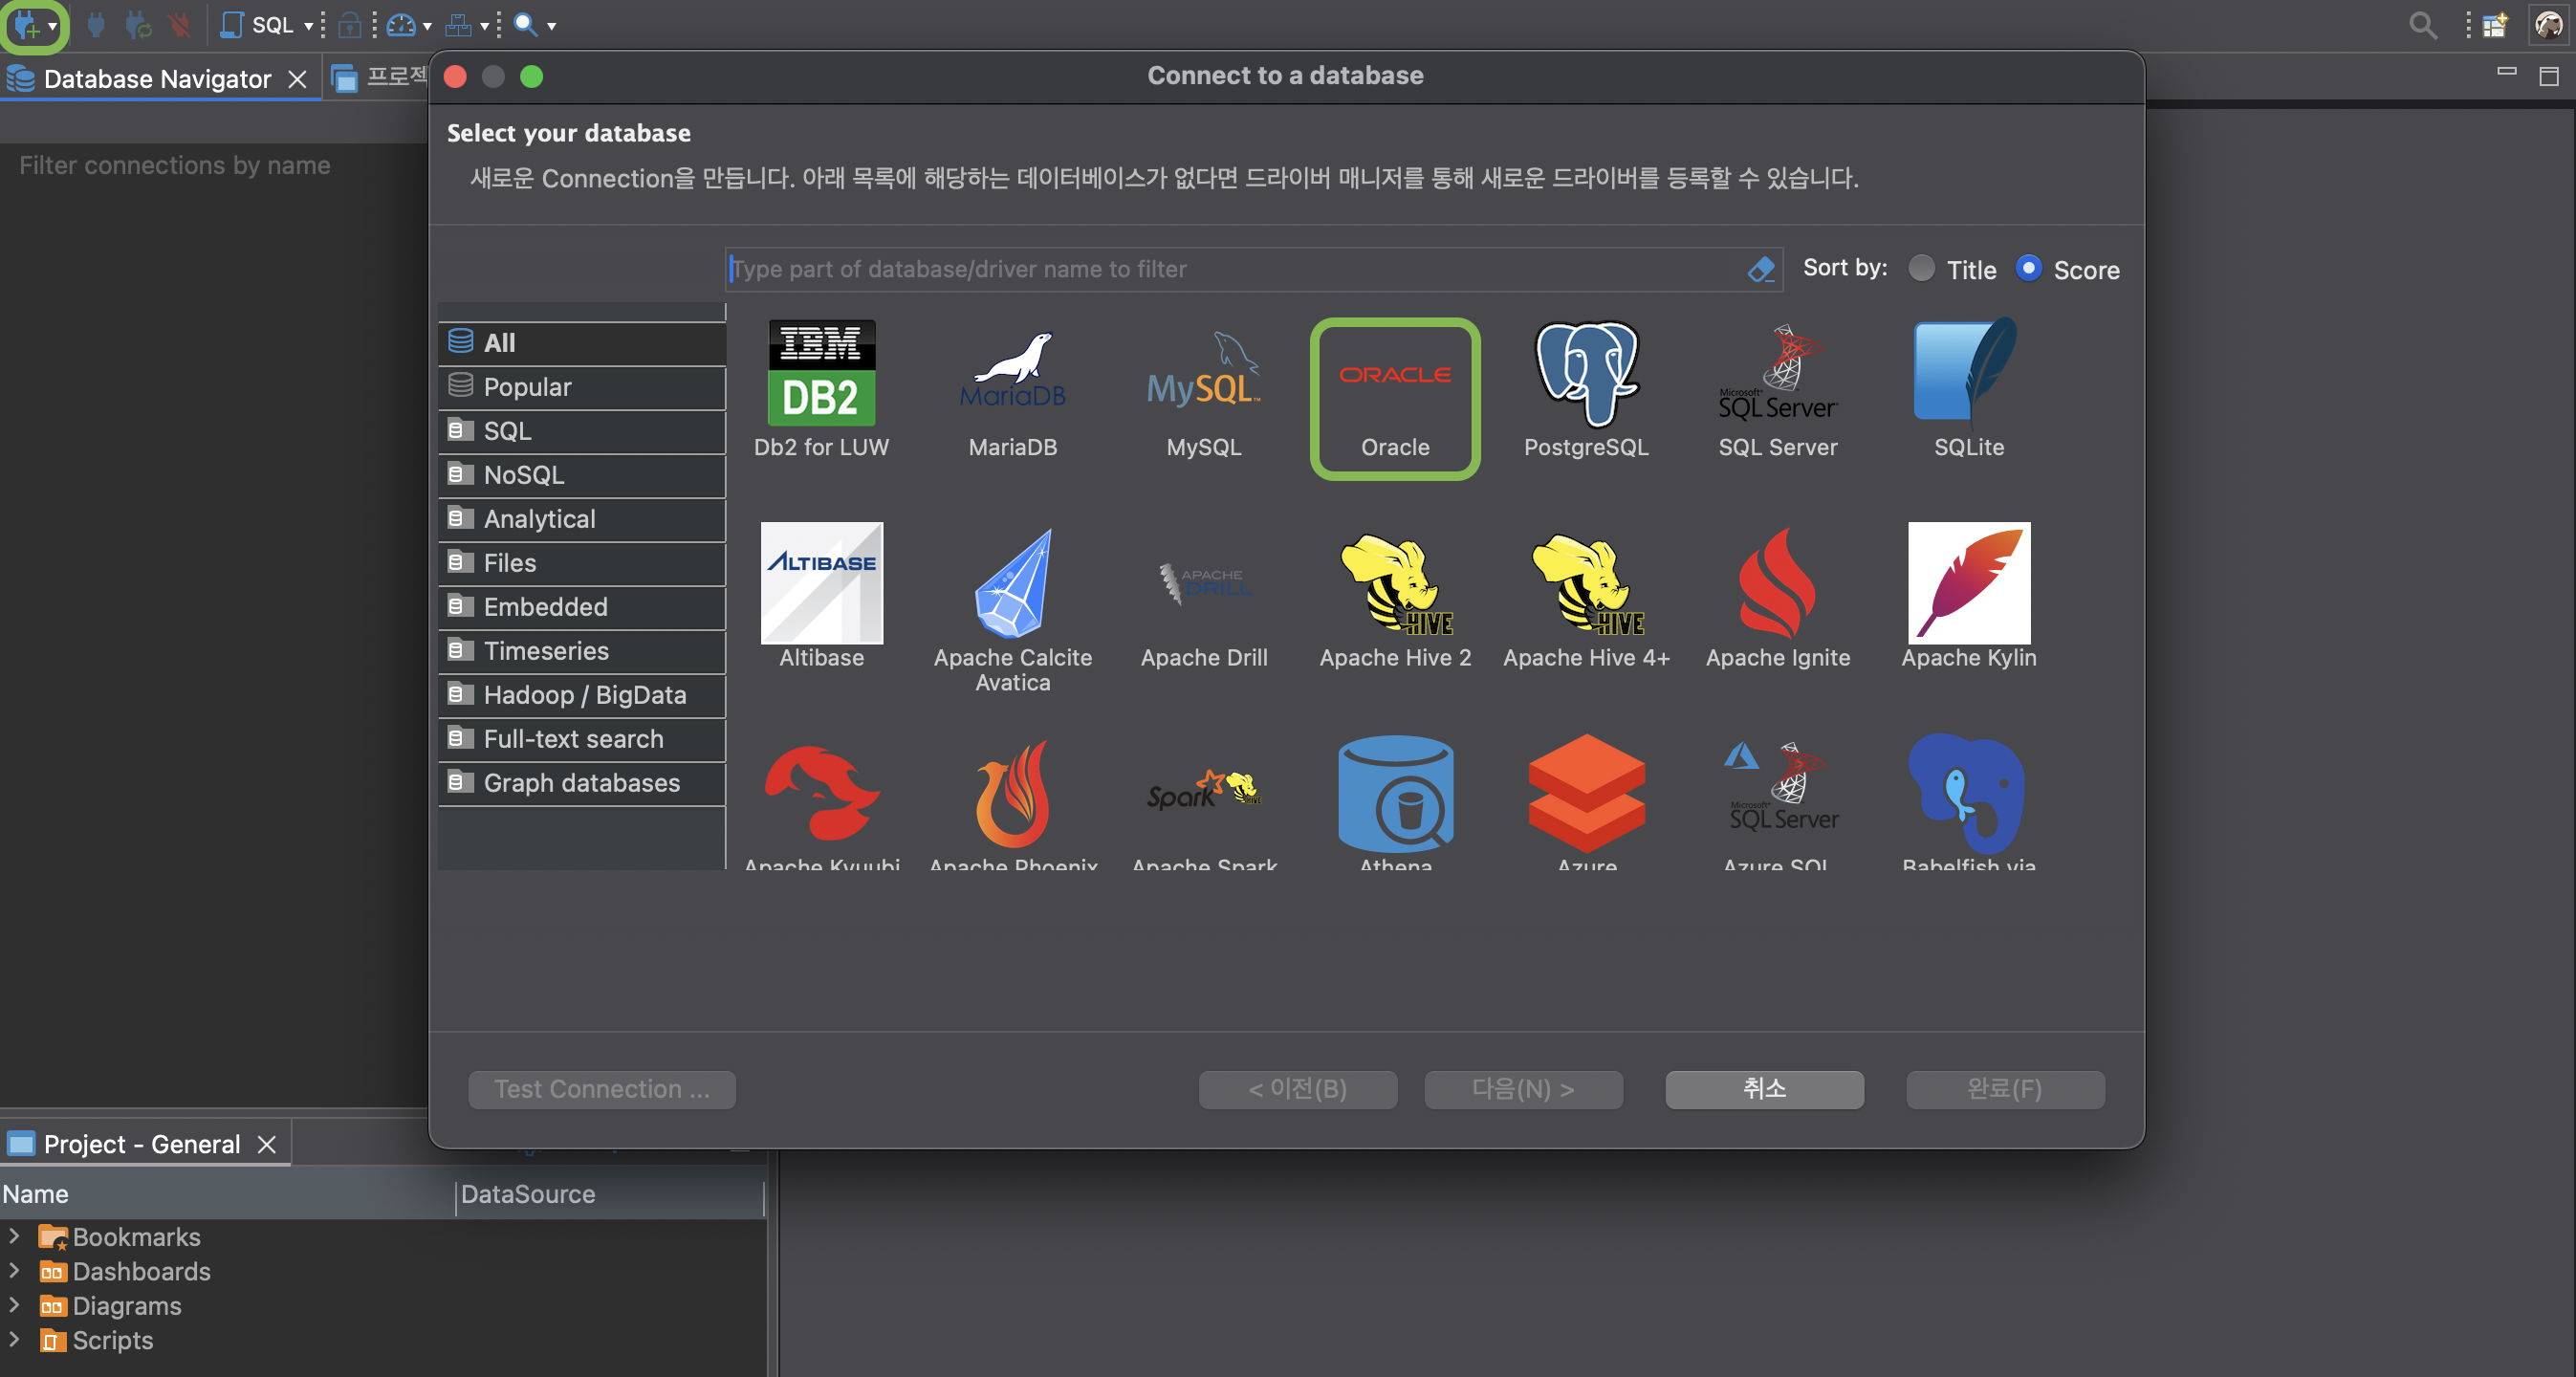Open the blue search magnifier dropdown arrow
The image size is (2576, 1377).
click(551, 27)
